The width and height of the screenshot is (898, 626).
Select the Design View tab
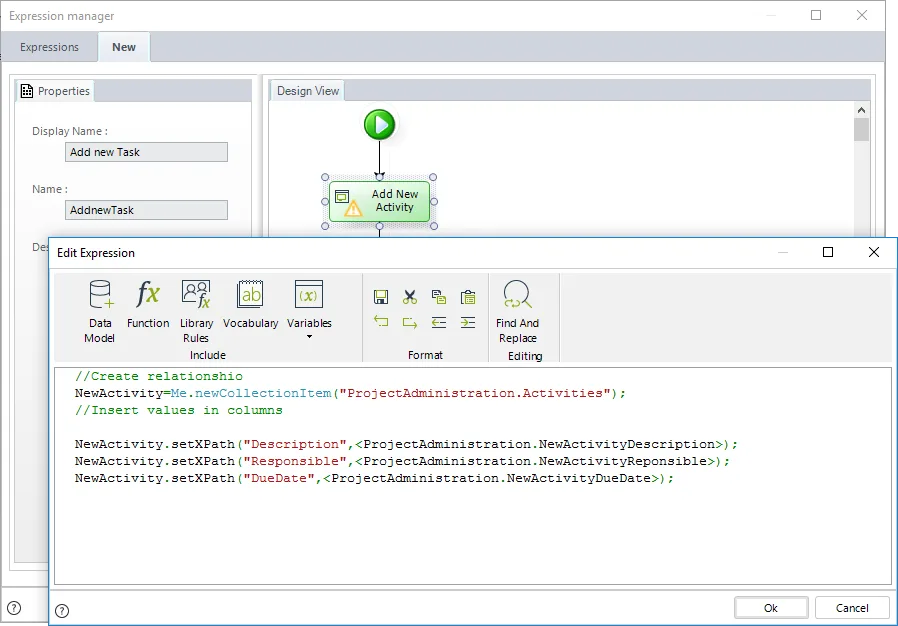(x=308, y=90)
